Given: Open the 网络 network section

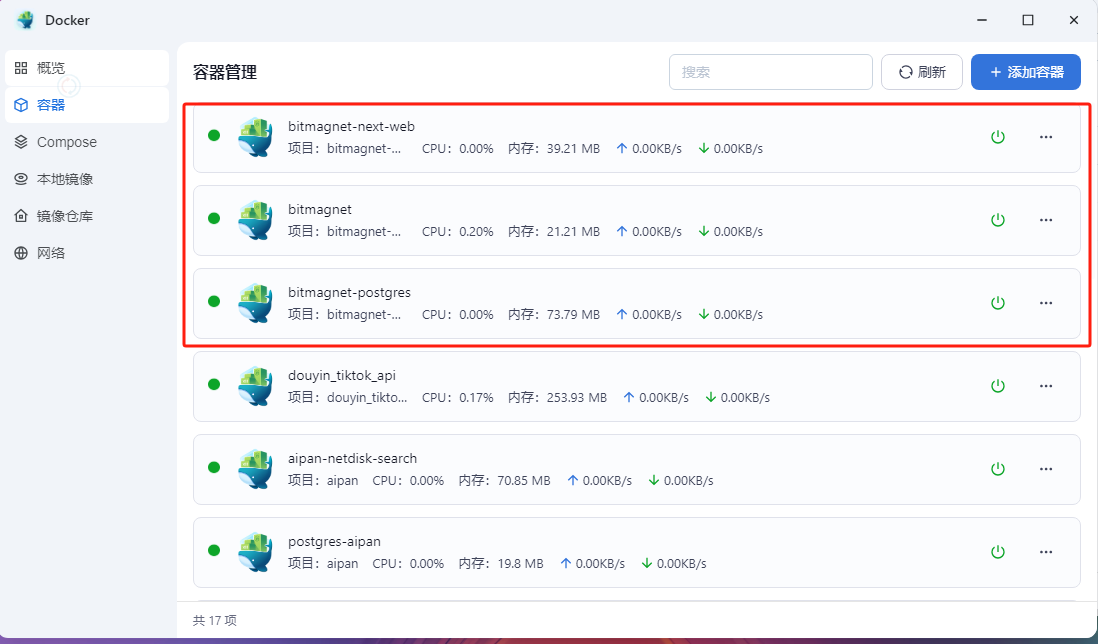Looking at the screenshot, I should [x=87, y=253].
